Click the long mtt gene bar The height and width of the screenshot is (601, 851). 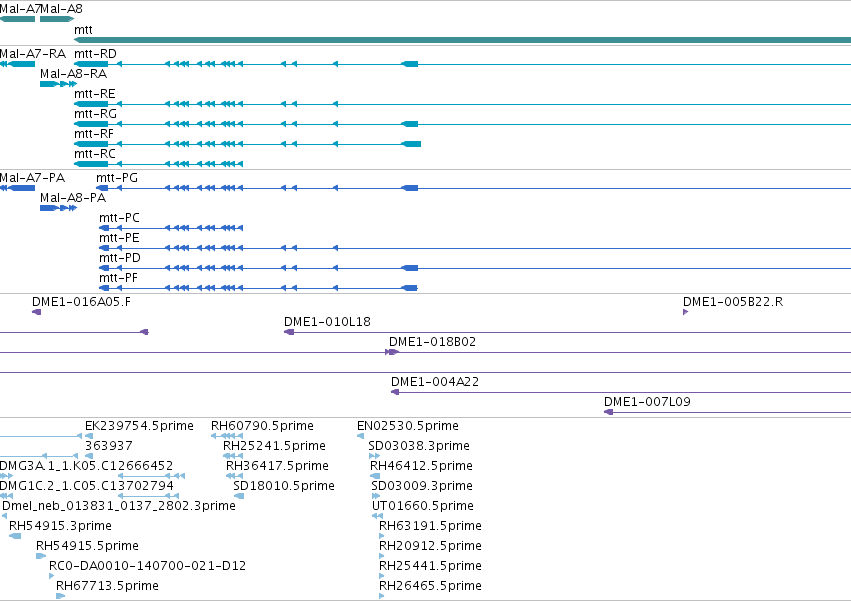[462, 40]
